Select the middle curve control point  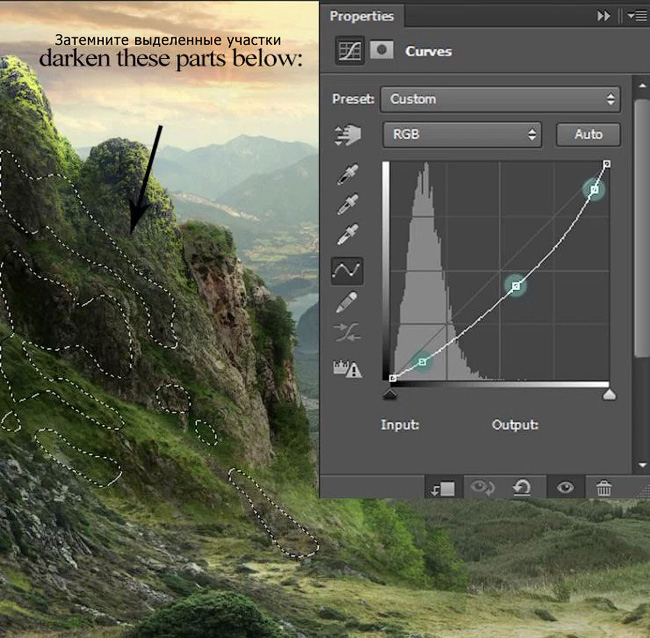click(x=516, y=286)
